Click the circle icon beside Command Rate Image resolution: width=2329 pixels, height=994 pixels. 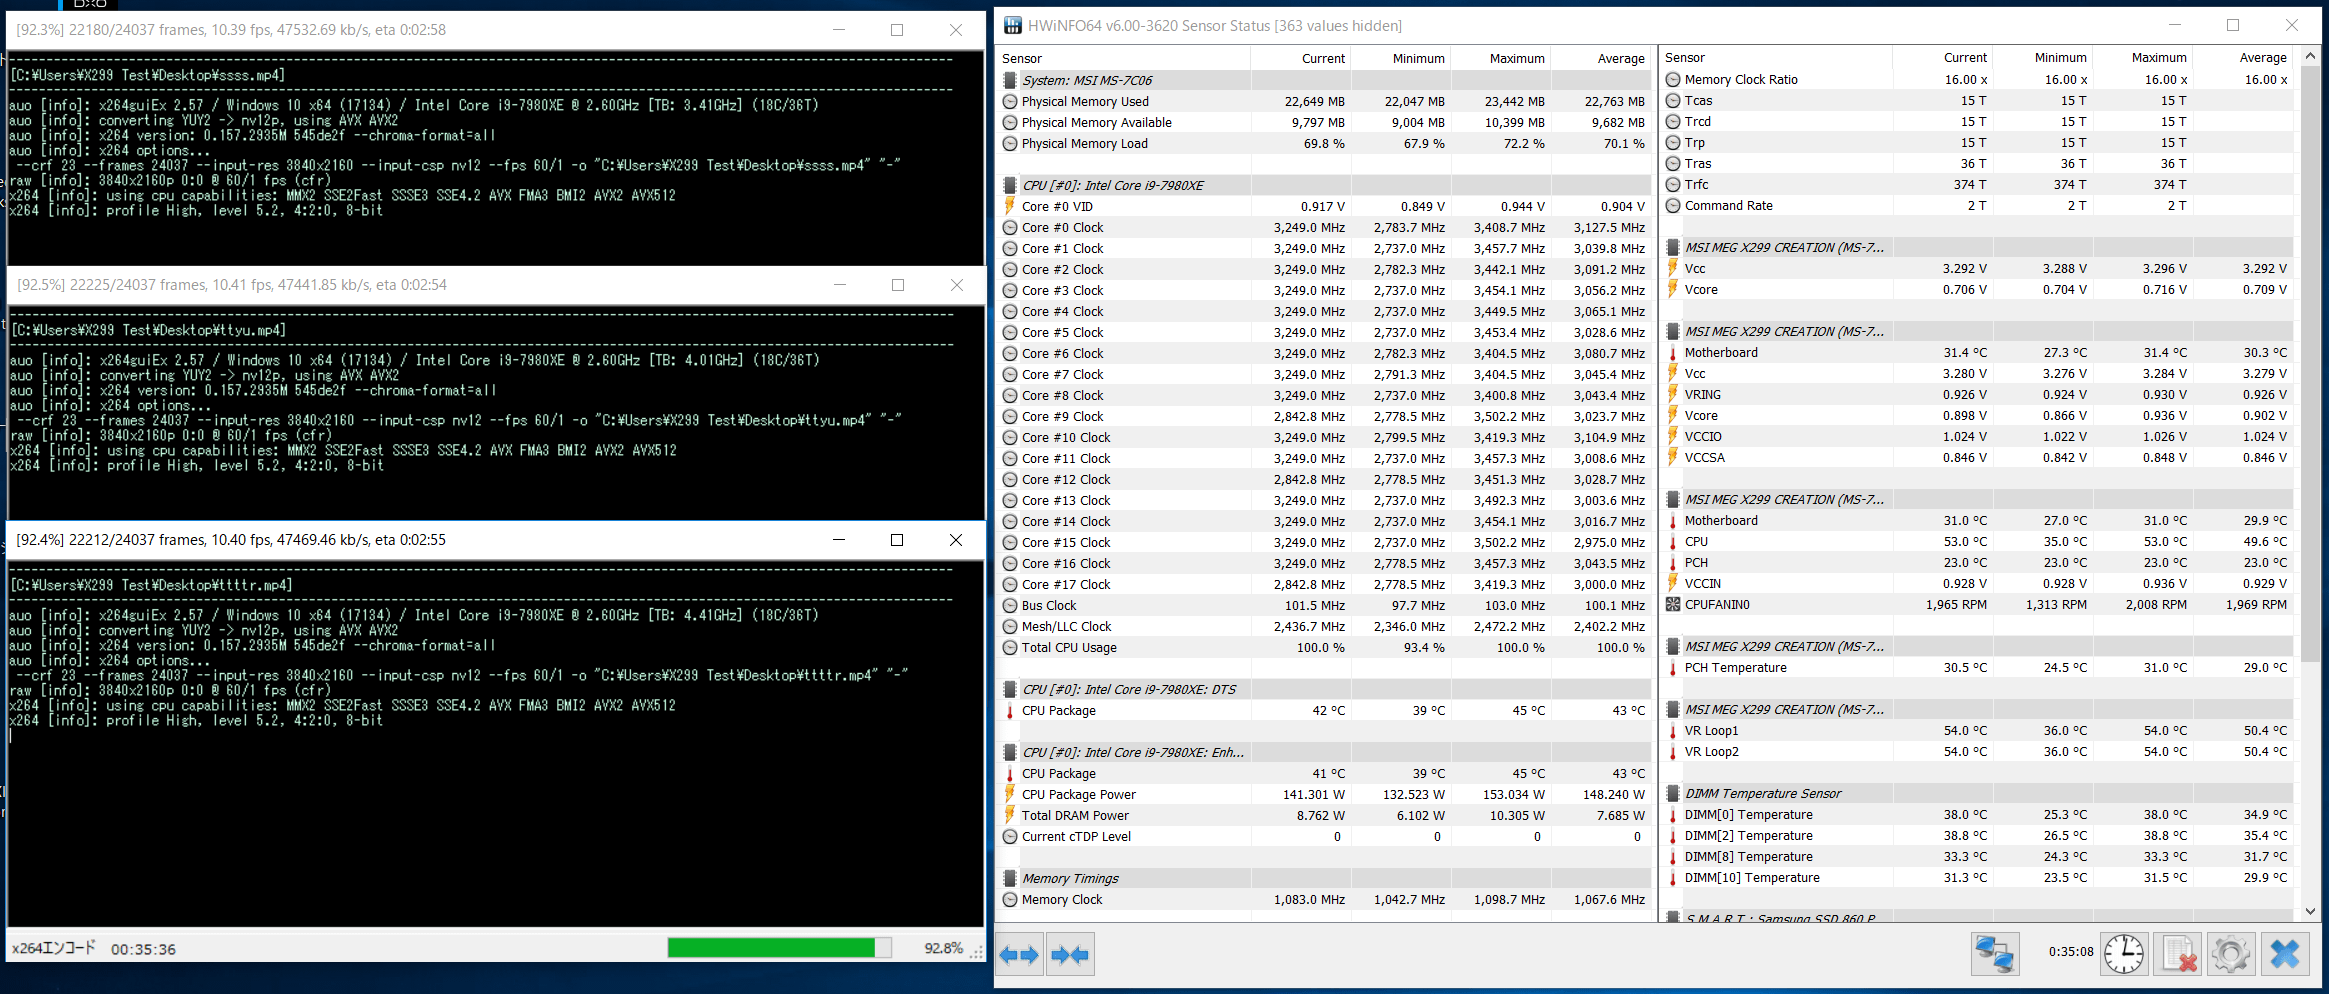(x=1673, y=205)
